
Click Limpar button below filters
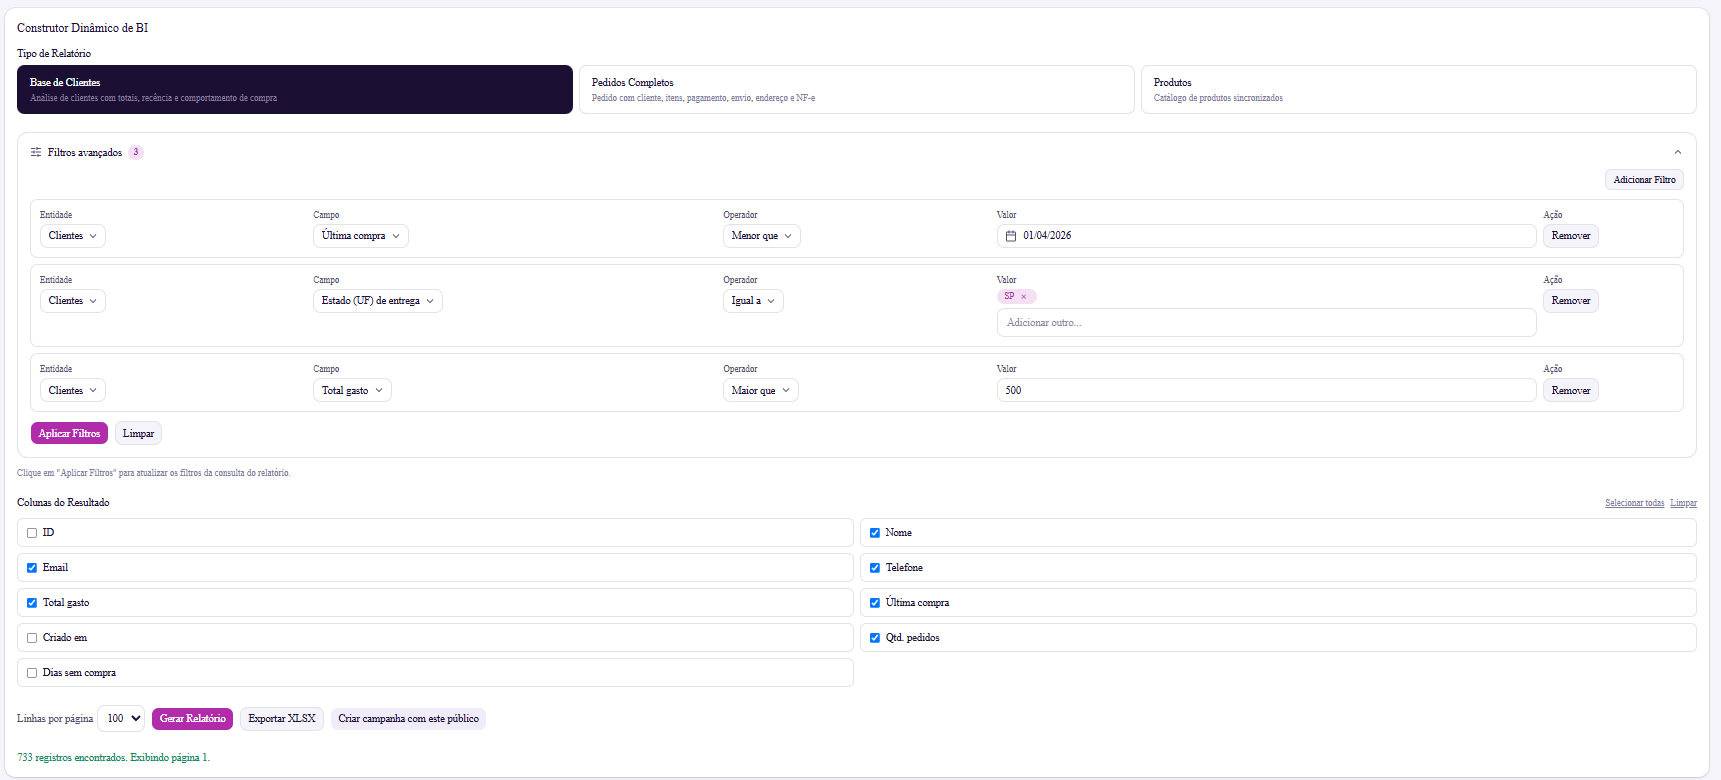point(138,434)
